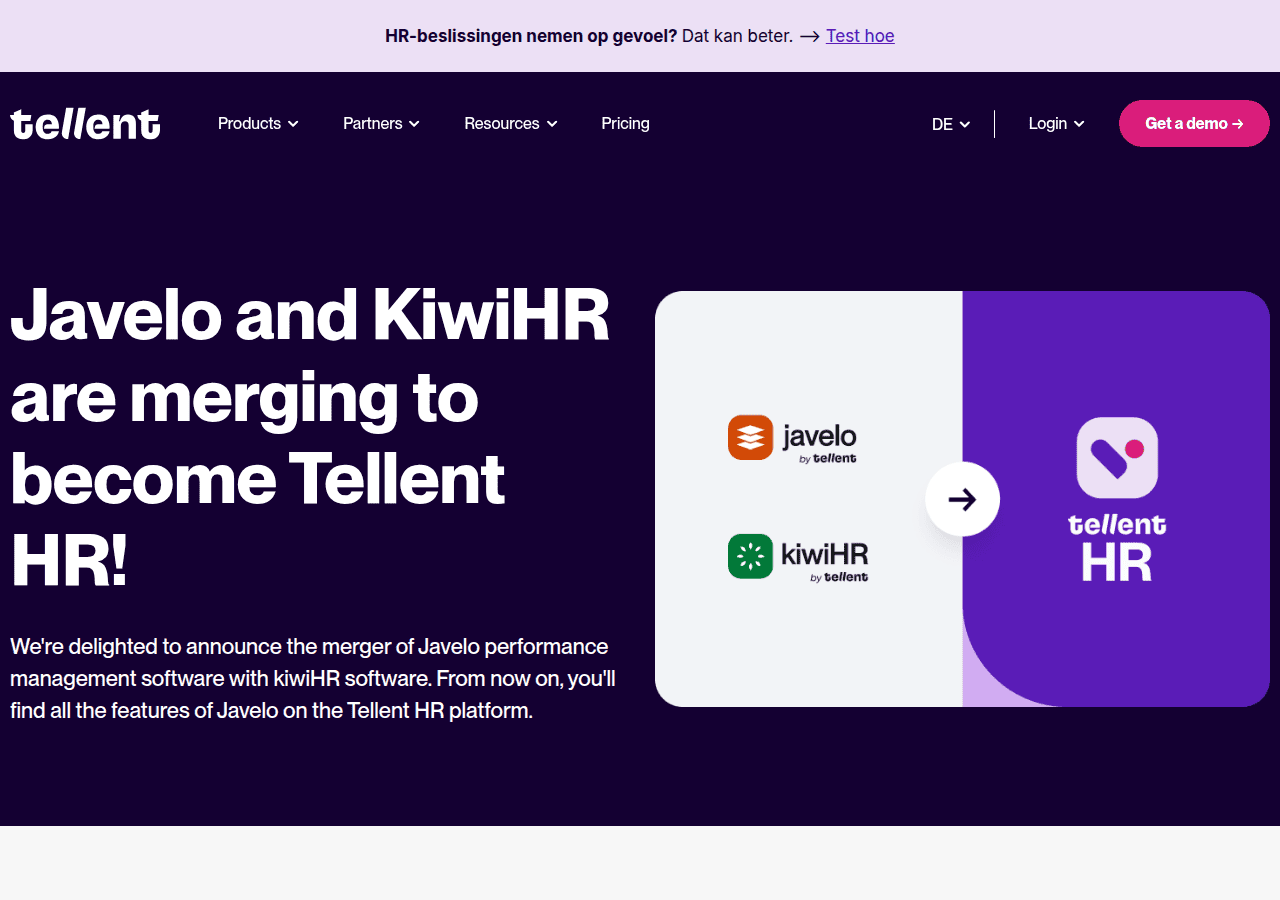The width and height of the screenshot is (1280, 900).
Task: Open the Pricing page
Action: point(625,123)
